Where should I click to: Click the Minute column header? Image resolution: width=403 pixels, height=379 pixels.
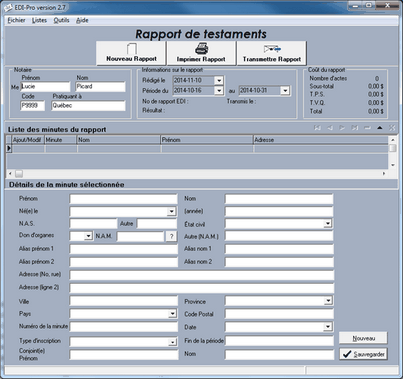pyautogui.click(x=61, y=140)
